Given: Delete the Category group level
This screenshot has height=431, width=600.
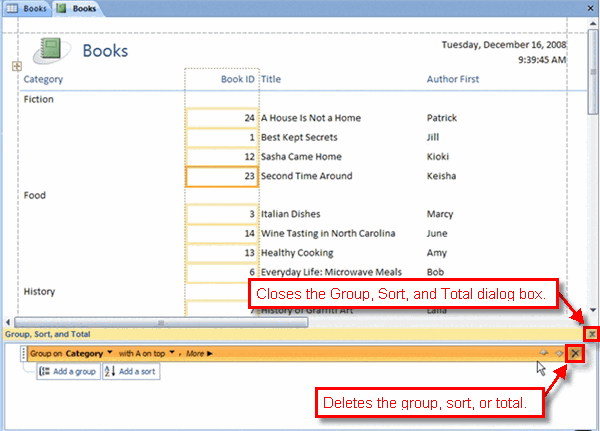Looking at the screenshot, I should pos(575,353).
